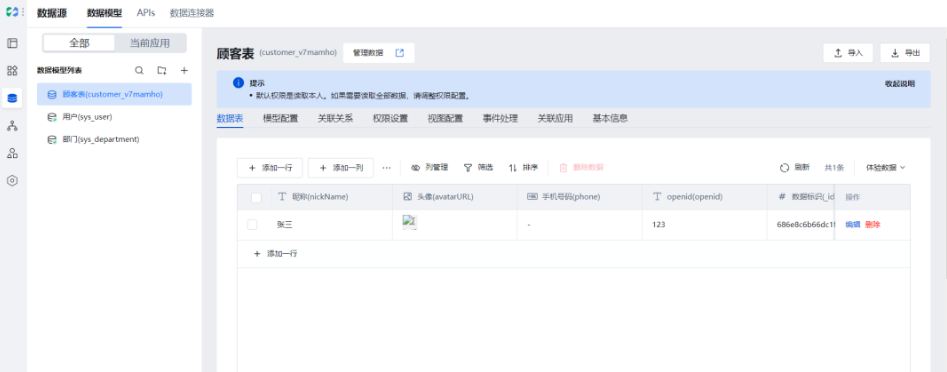Open the 权限设置 tab

(x=390, y=118)
